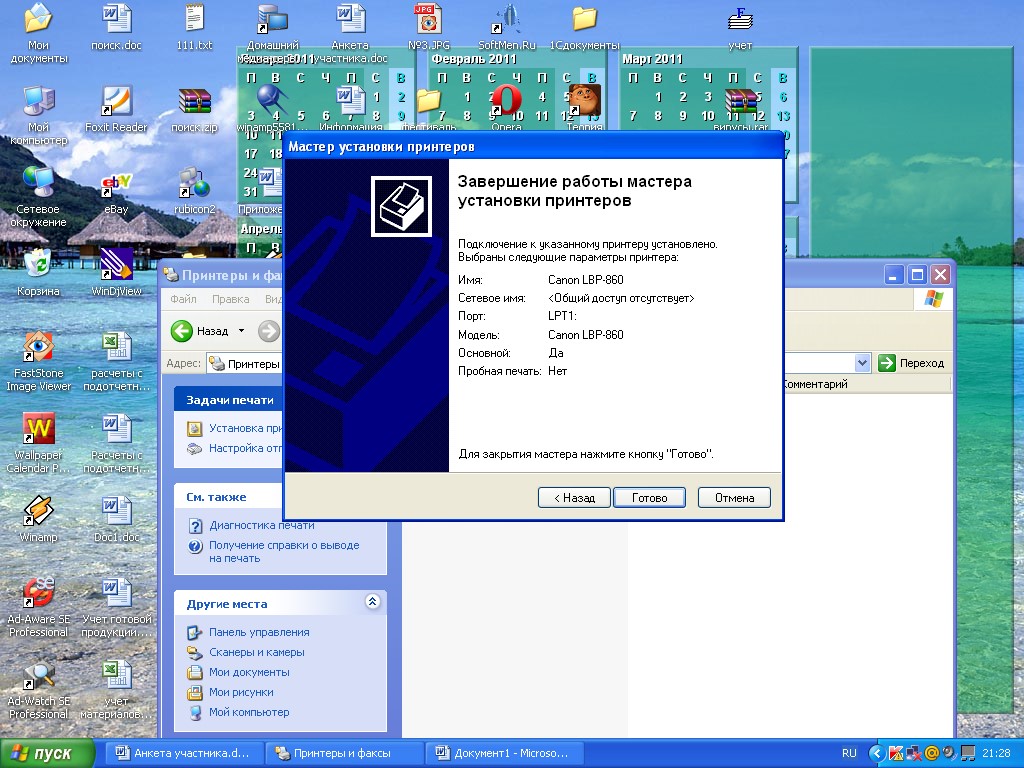Collapse the Другие места panel
The height and width of the screenshot is (768, 1024).
372,602
